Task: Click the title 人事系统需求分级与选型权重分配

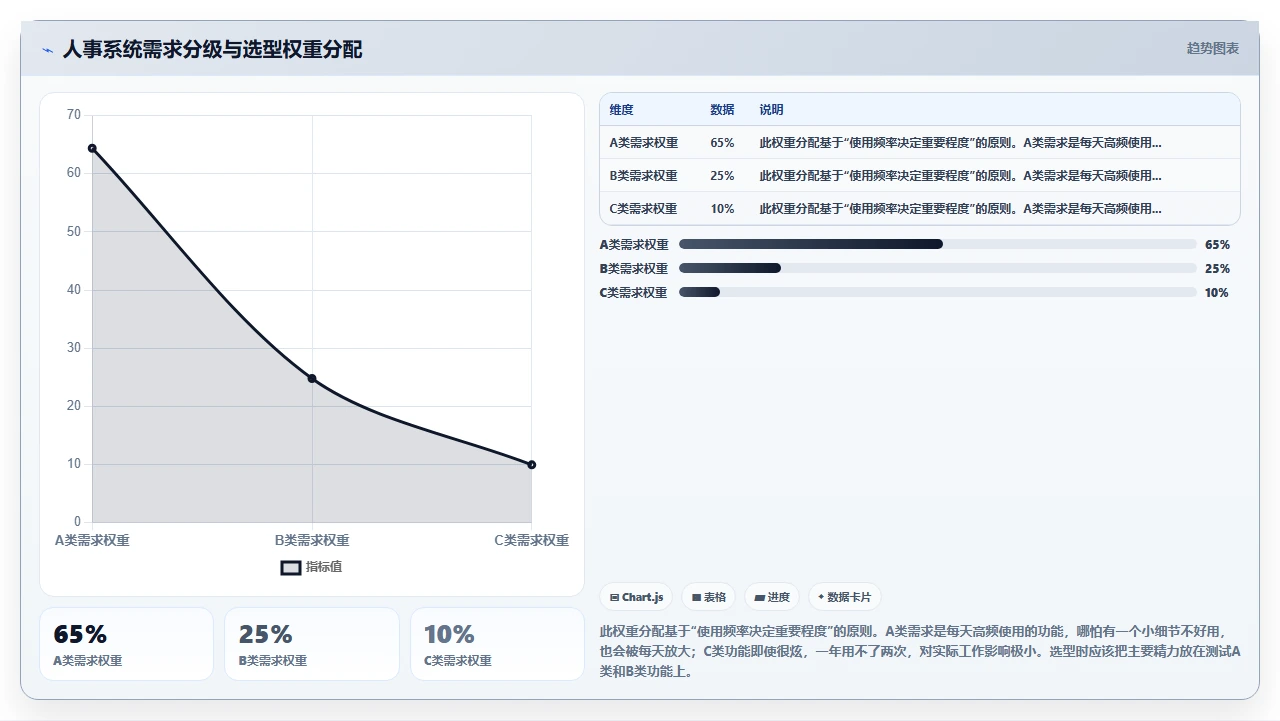Action: (212, 49)
